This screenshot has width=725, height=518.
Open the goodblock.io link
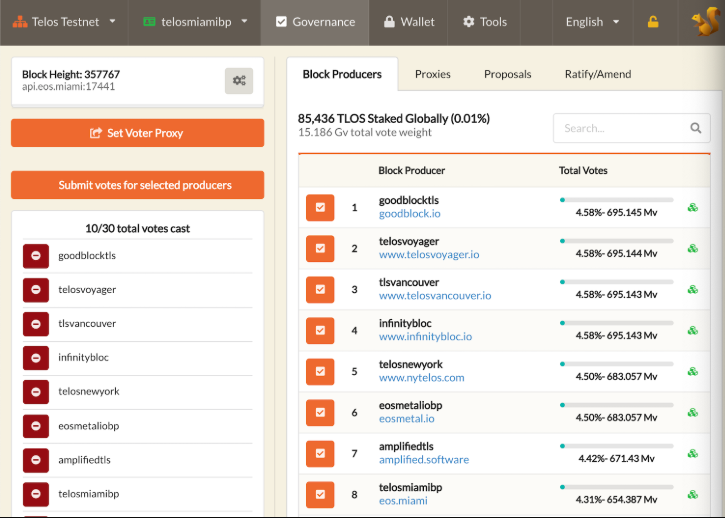(410, 214)
